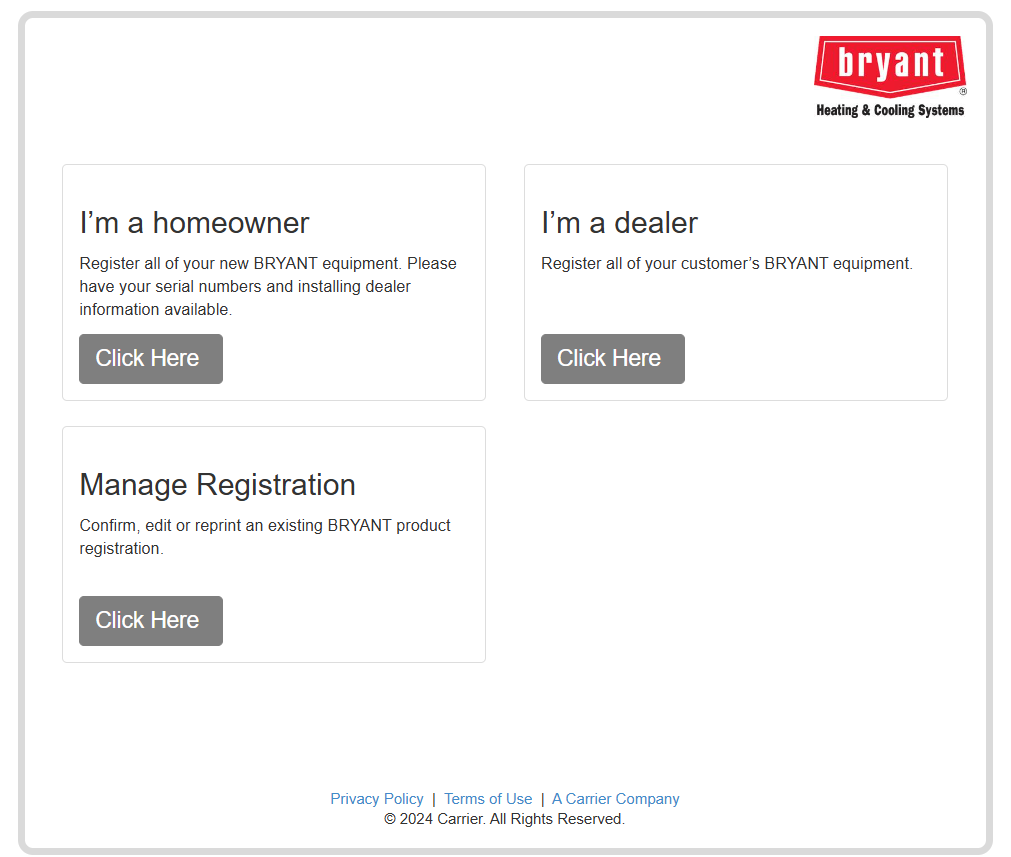Screen dimensions: 1011x857
Task: Click the word registration in Manage Registration description
Action: pos(120,549)
